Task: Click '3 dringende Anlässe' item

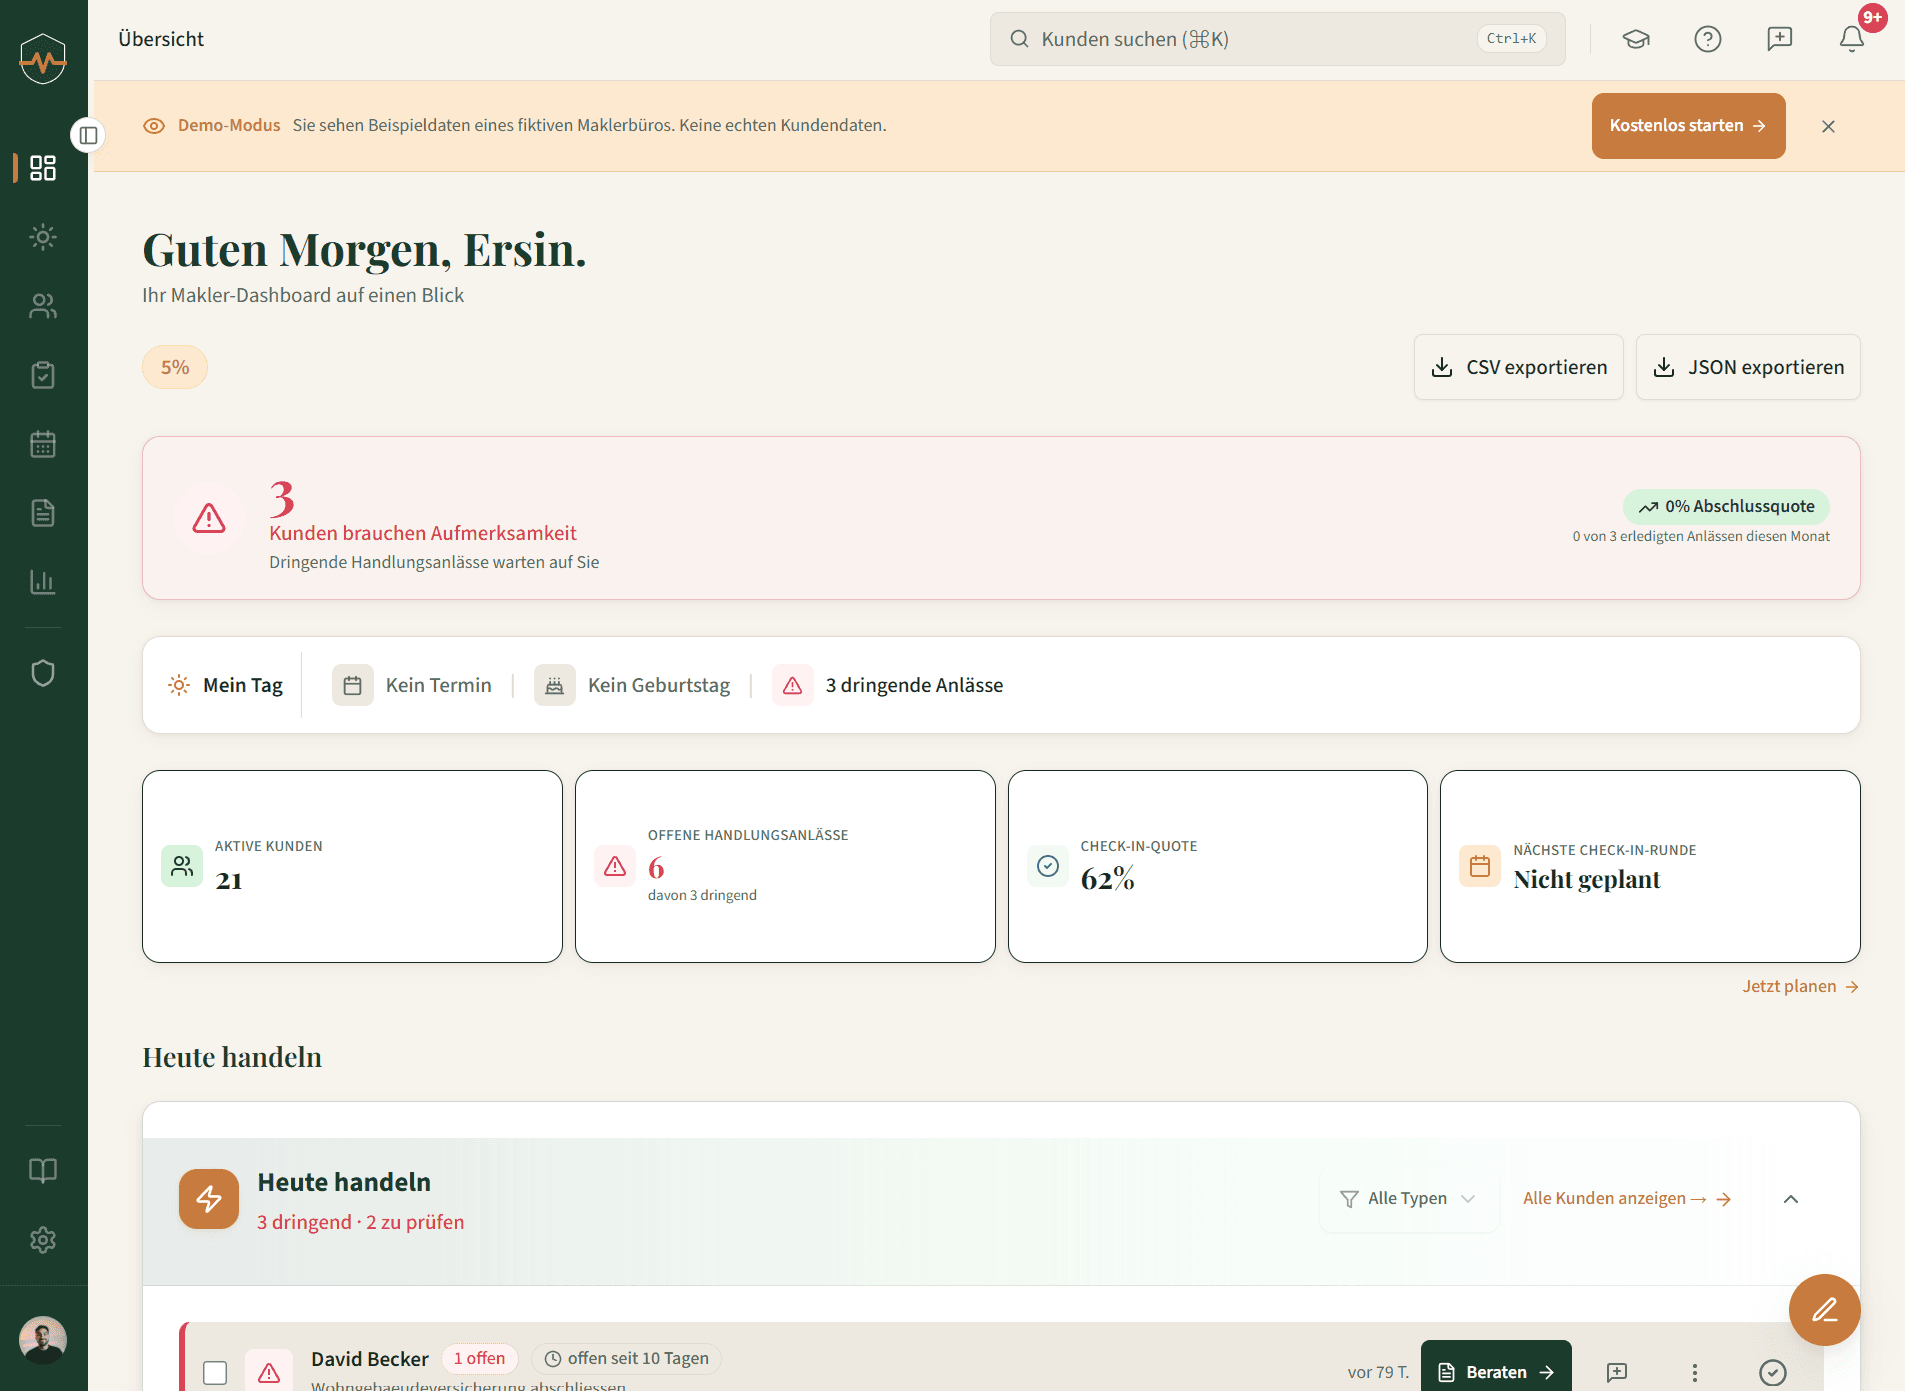Action: [x=888, y=685]
